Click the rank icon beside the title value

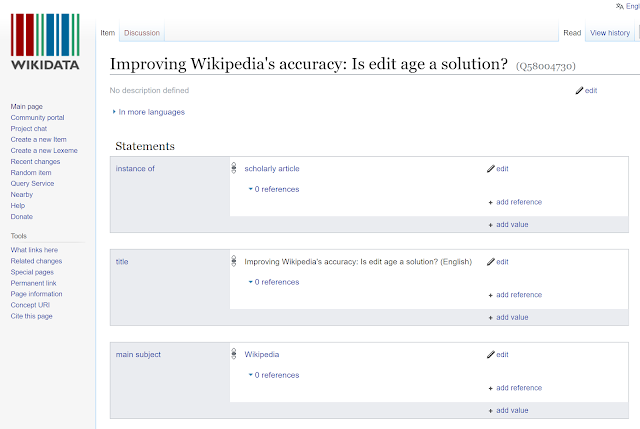(234, 261)
